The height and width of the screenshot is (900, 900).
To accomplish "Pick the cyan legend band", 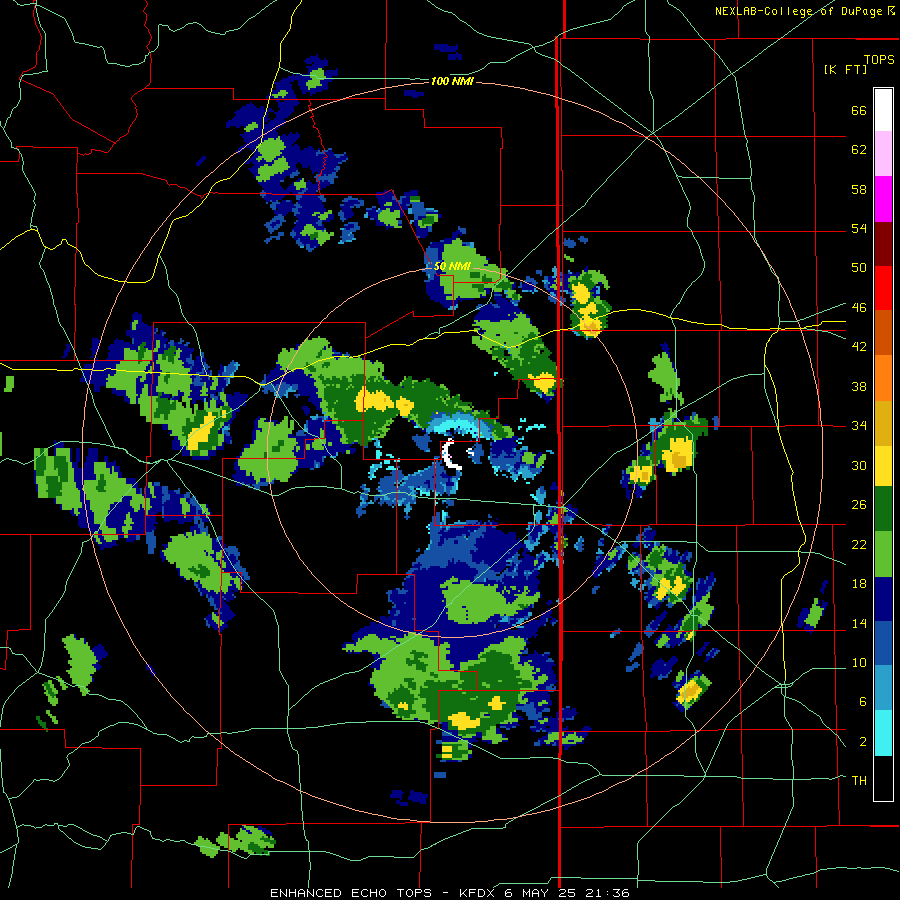I will coord(883,733).
